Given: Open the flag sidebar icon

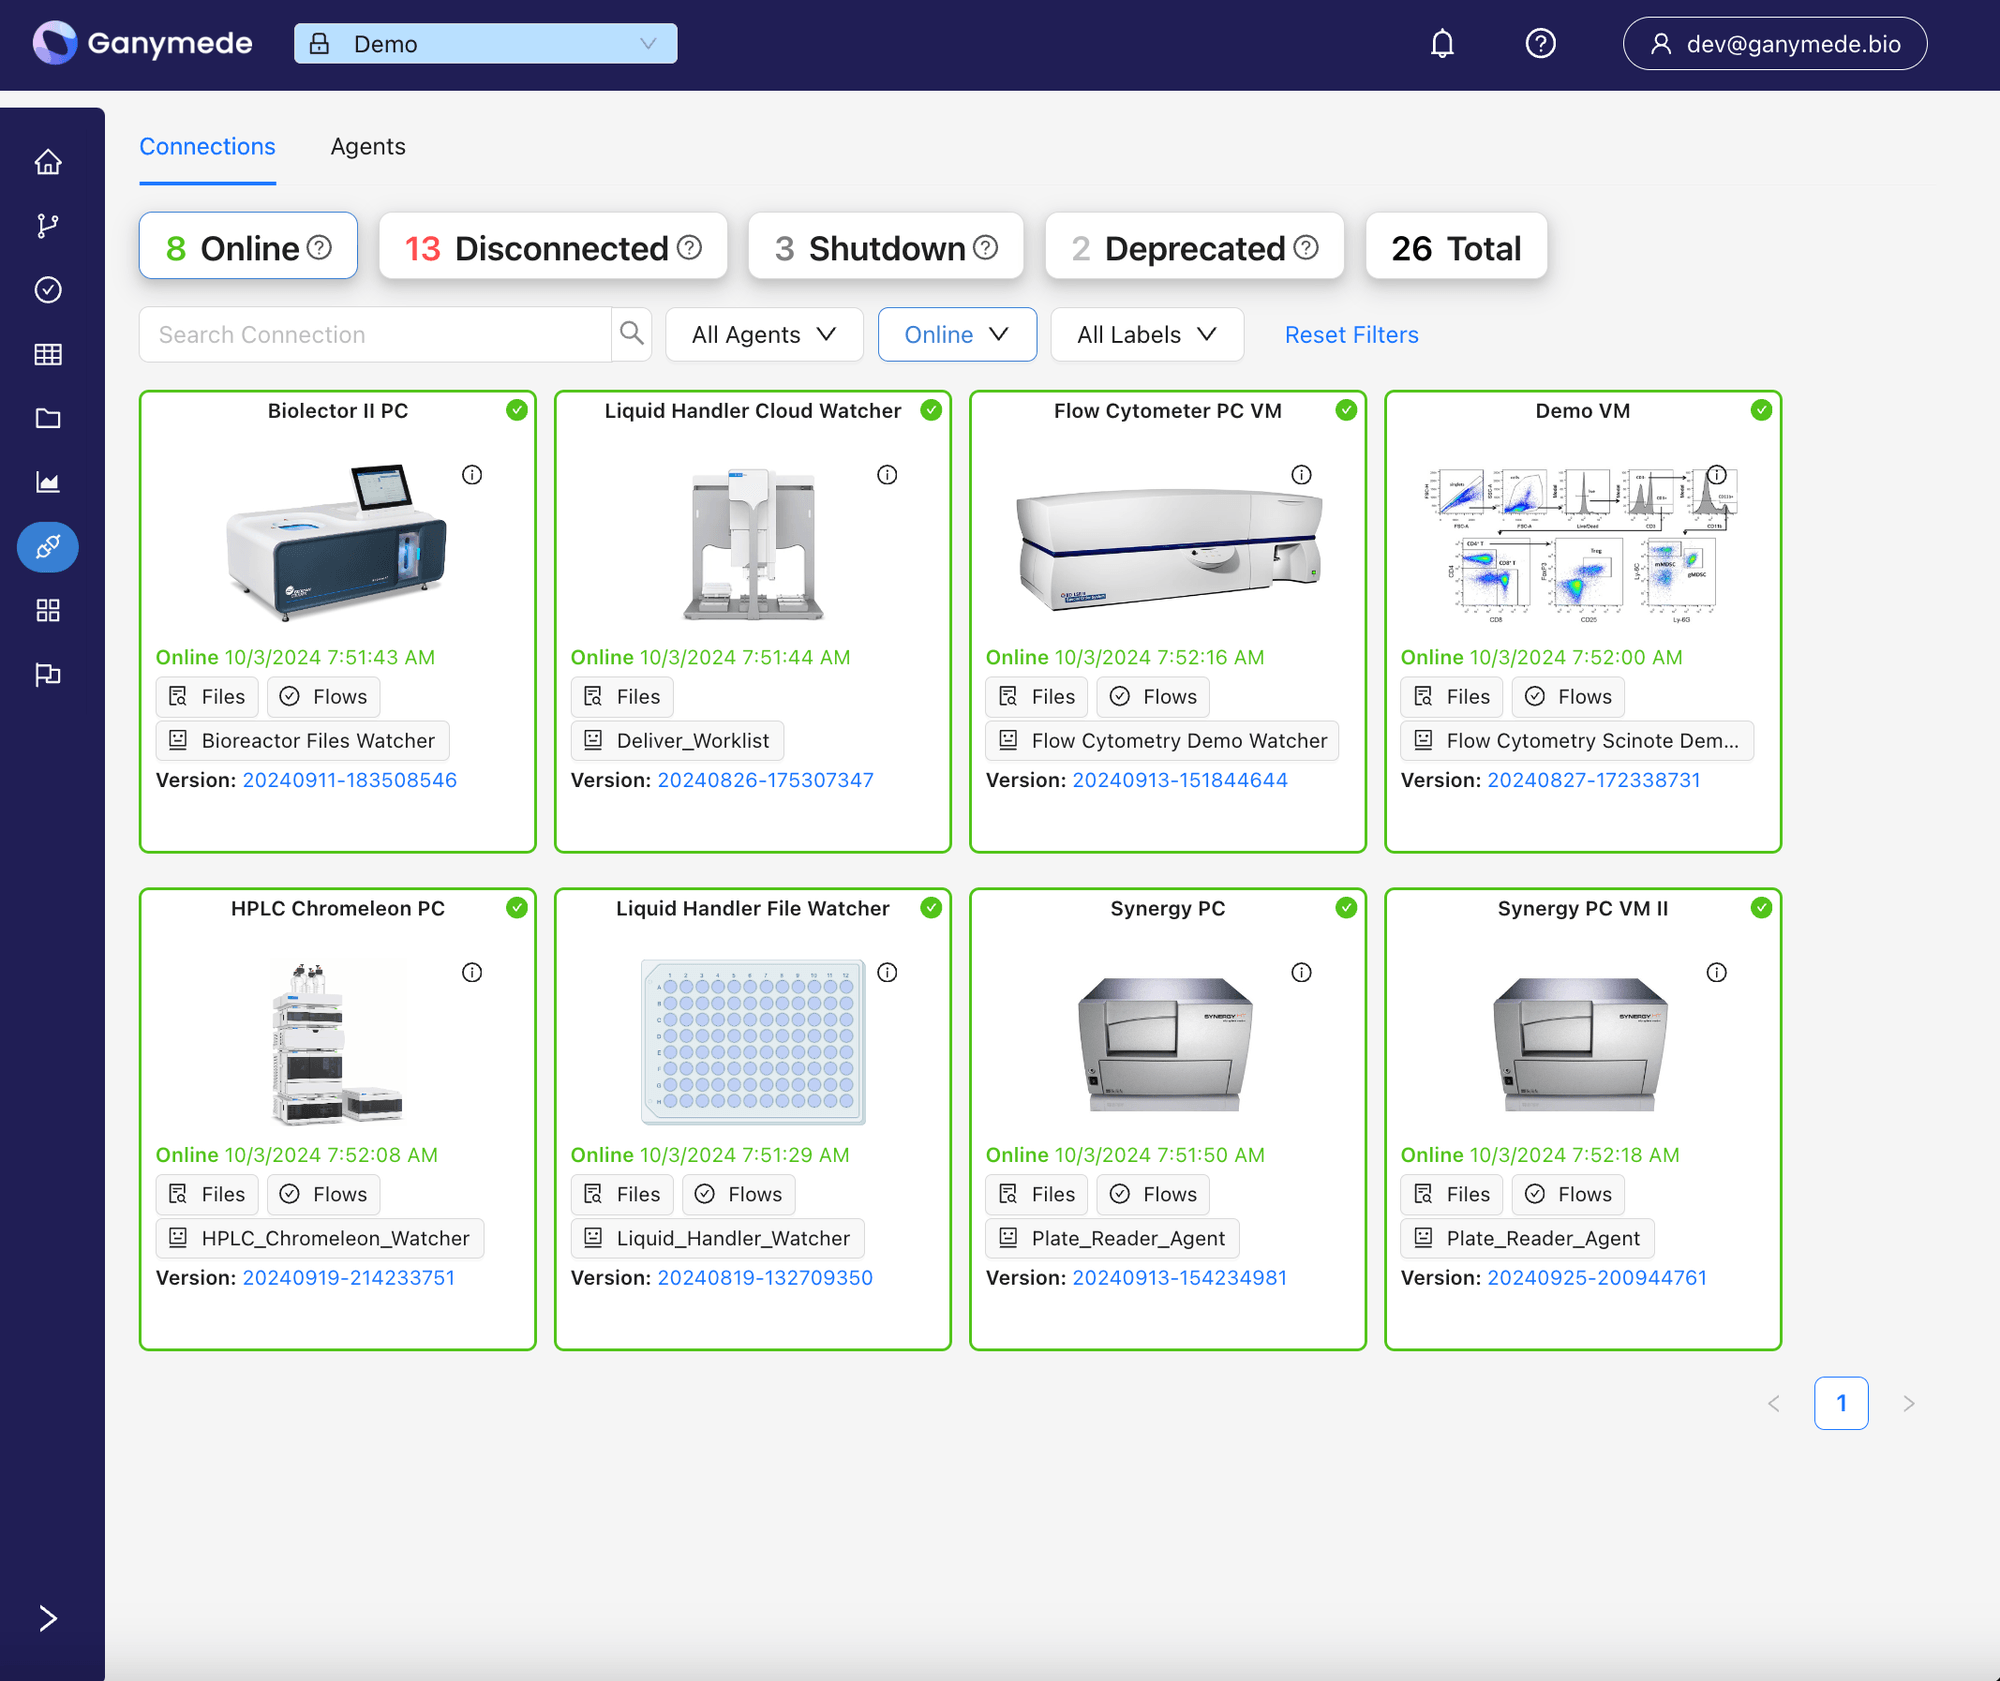Looking at the screenshot, I should tap(48, 675).
